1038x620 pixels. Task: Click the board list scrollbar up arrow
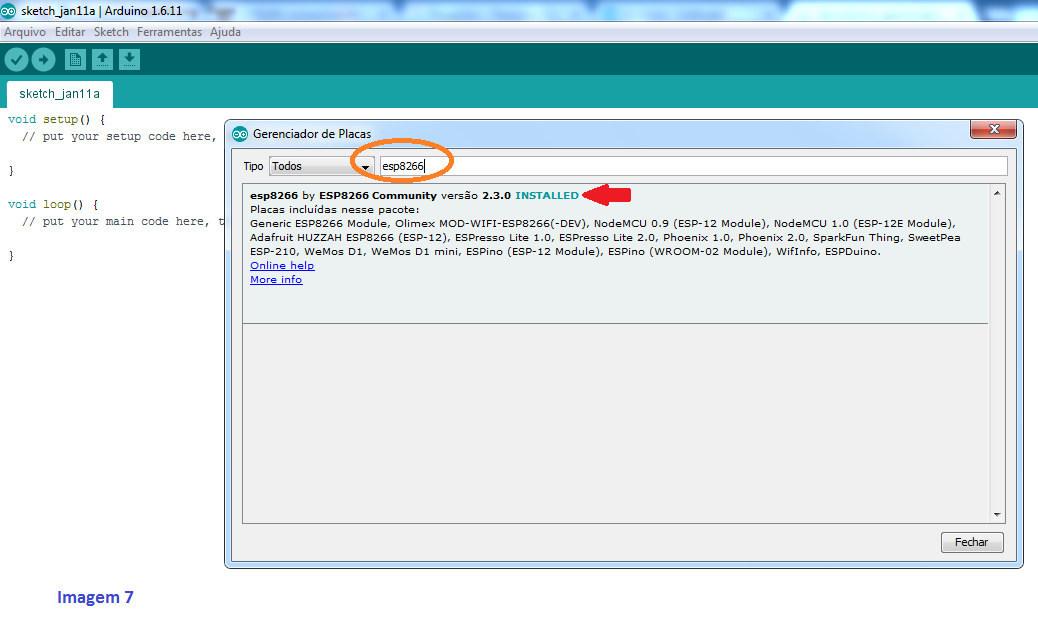[997, 193]
